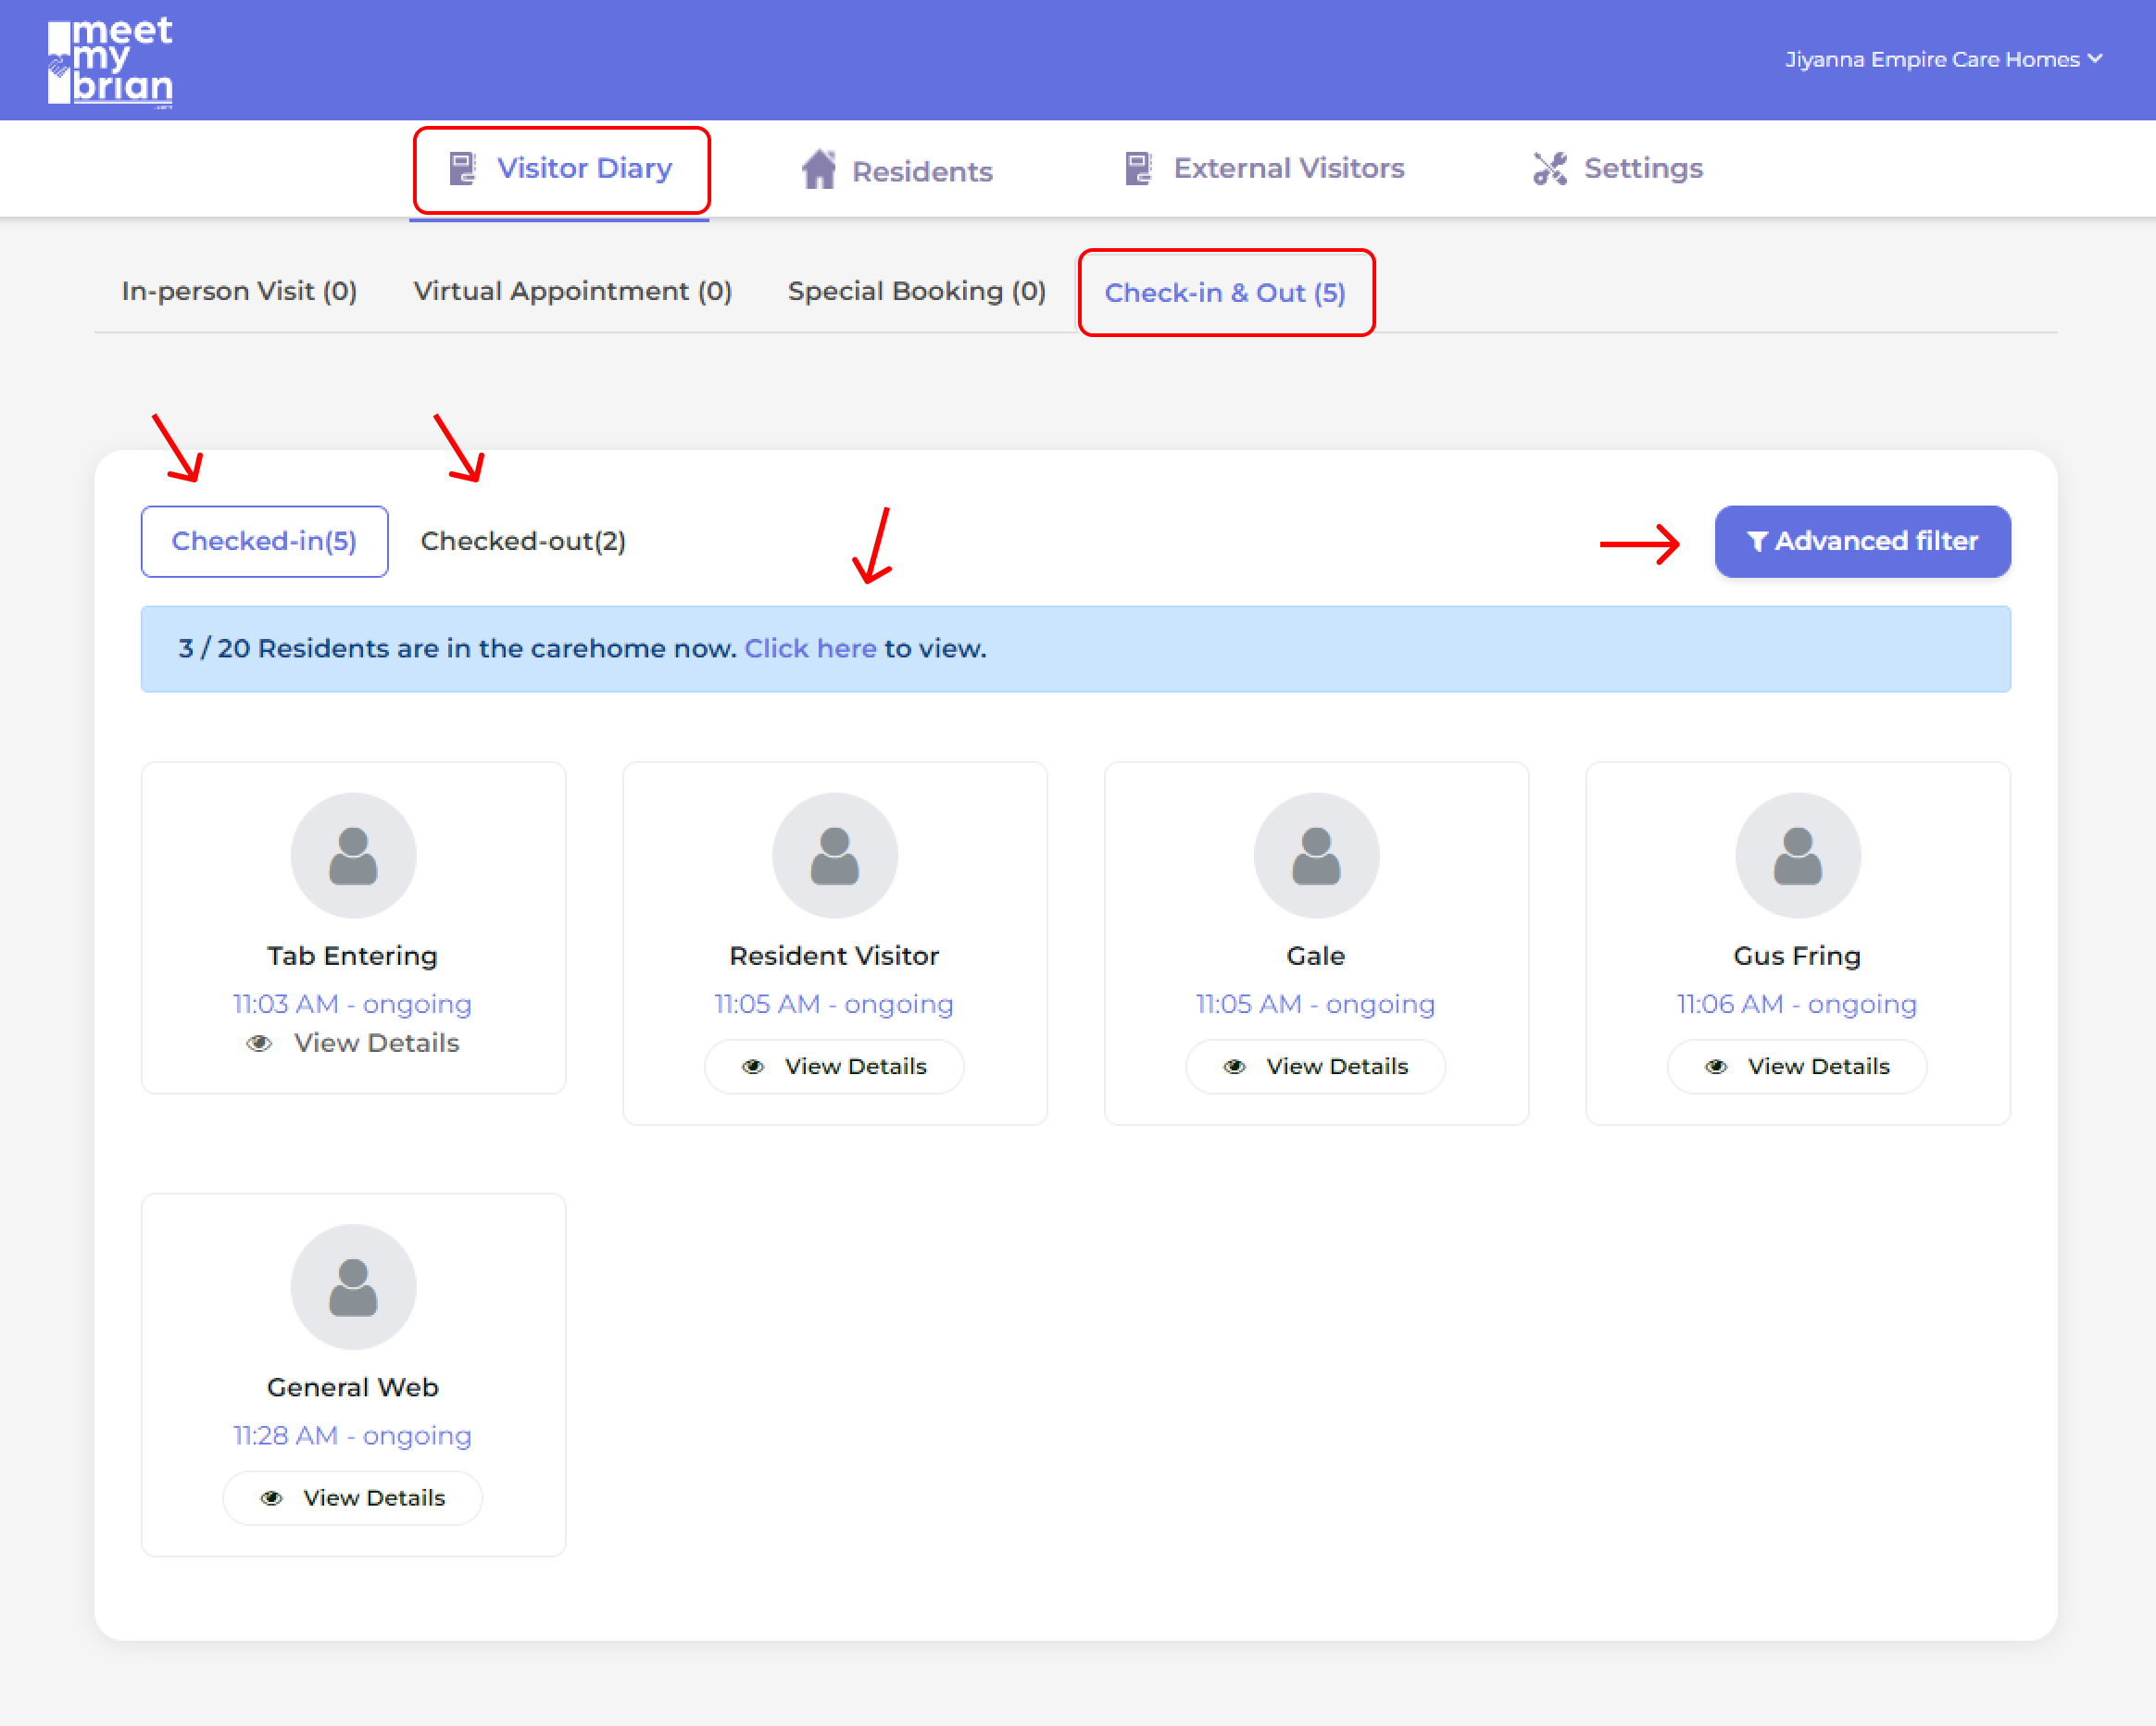Select the Checked-in(5) filter button
Image resolution: width=2156 pixels, height=1726 pixels.
point(264,541)
